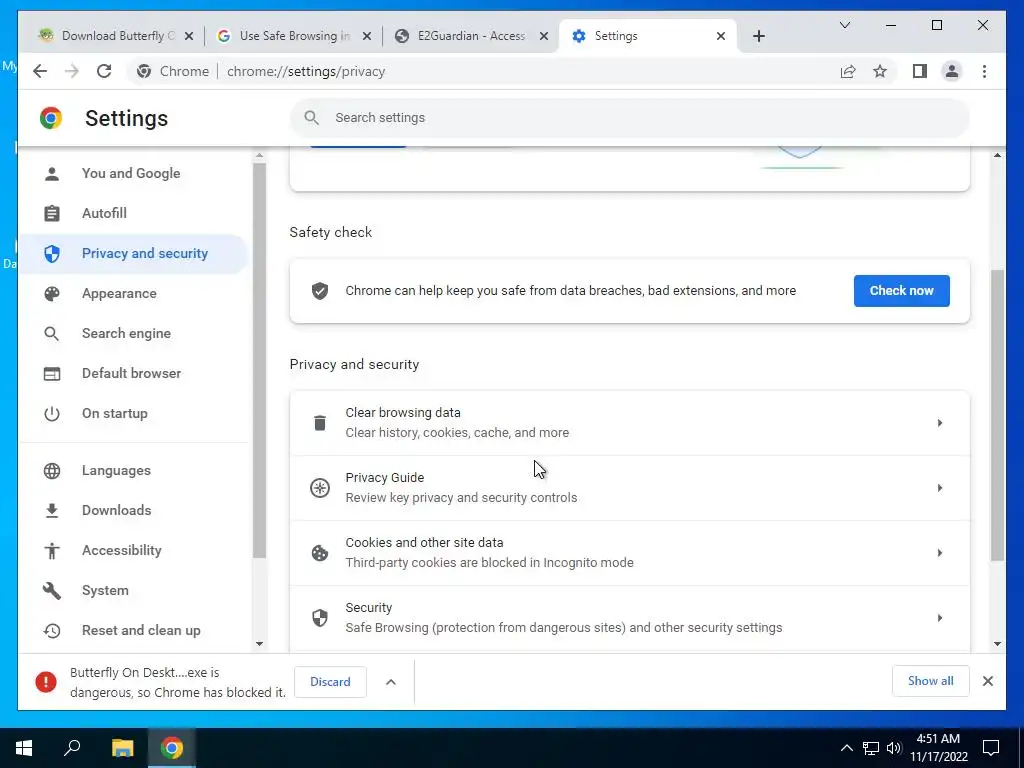
Task: Open Clear browsing data row
Action: (630, 423)
